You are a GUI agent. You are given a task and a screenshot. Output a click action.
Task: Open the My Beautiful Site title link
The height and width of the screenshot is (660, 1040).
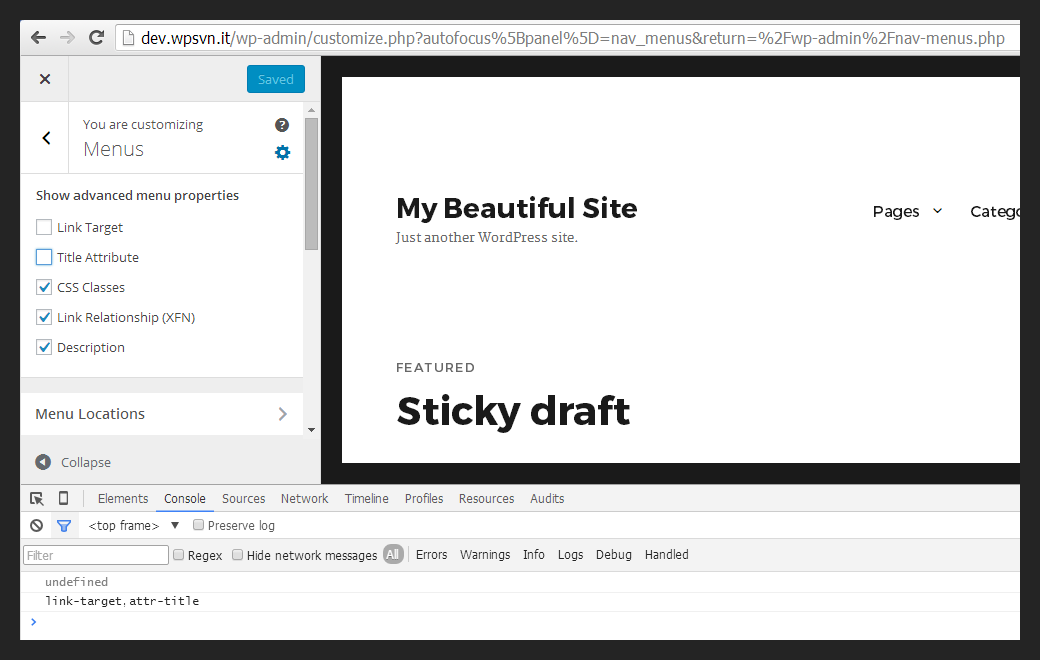click(x=517, y=208)
